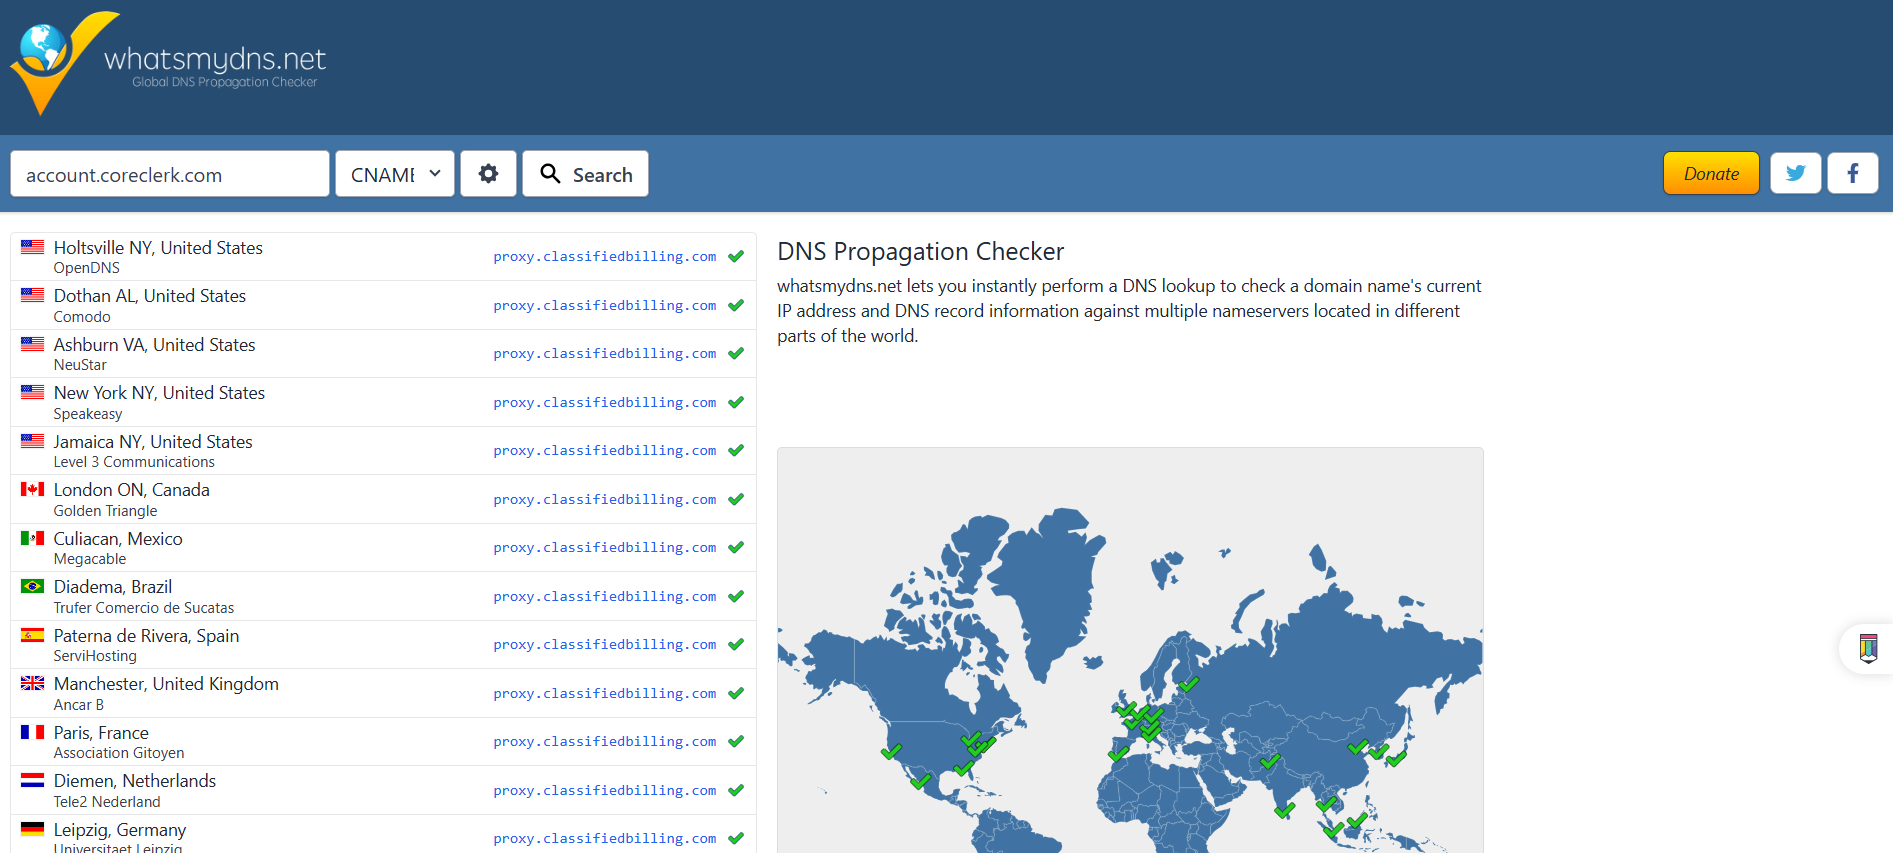
Task: Click the green checkmark in Ashburn row
Action: coord(736,353)
